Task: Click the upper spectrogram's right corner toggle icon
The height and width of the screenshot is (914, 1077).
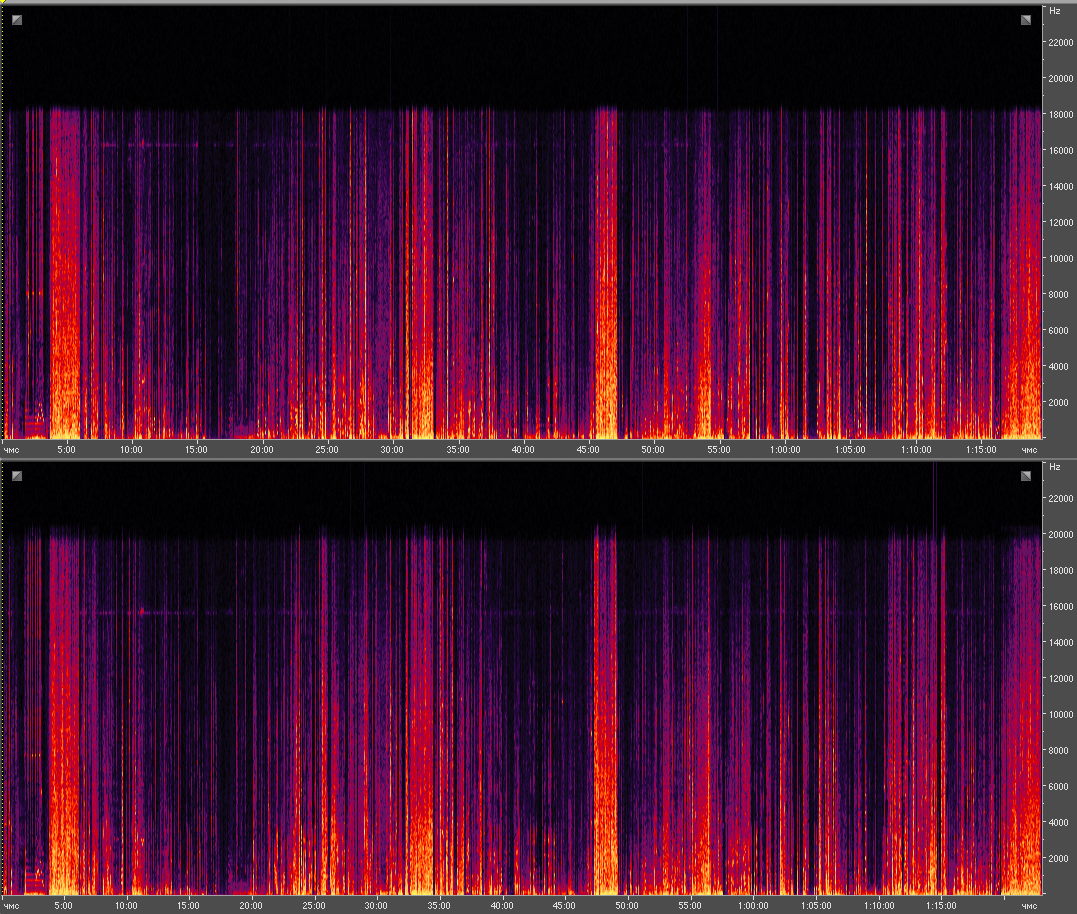Action: click(1025, 20)
